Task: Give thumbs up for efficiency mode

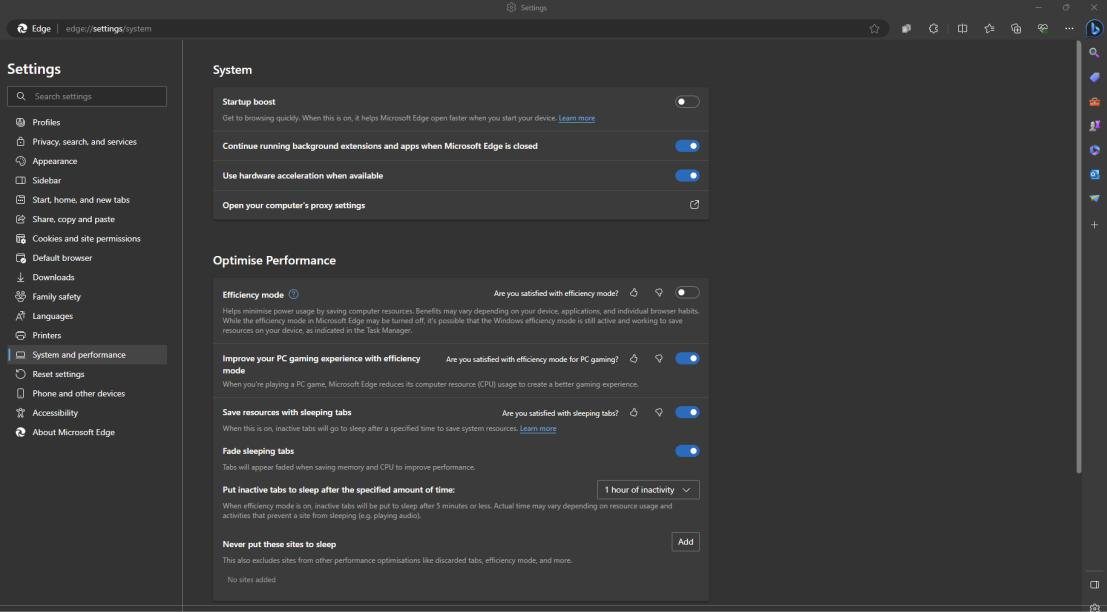Action: coord(633,292)
